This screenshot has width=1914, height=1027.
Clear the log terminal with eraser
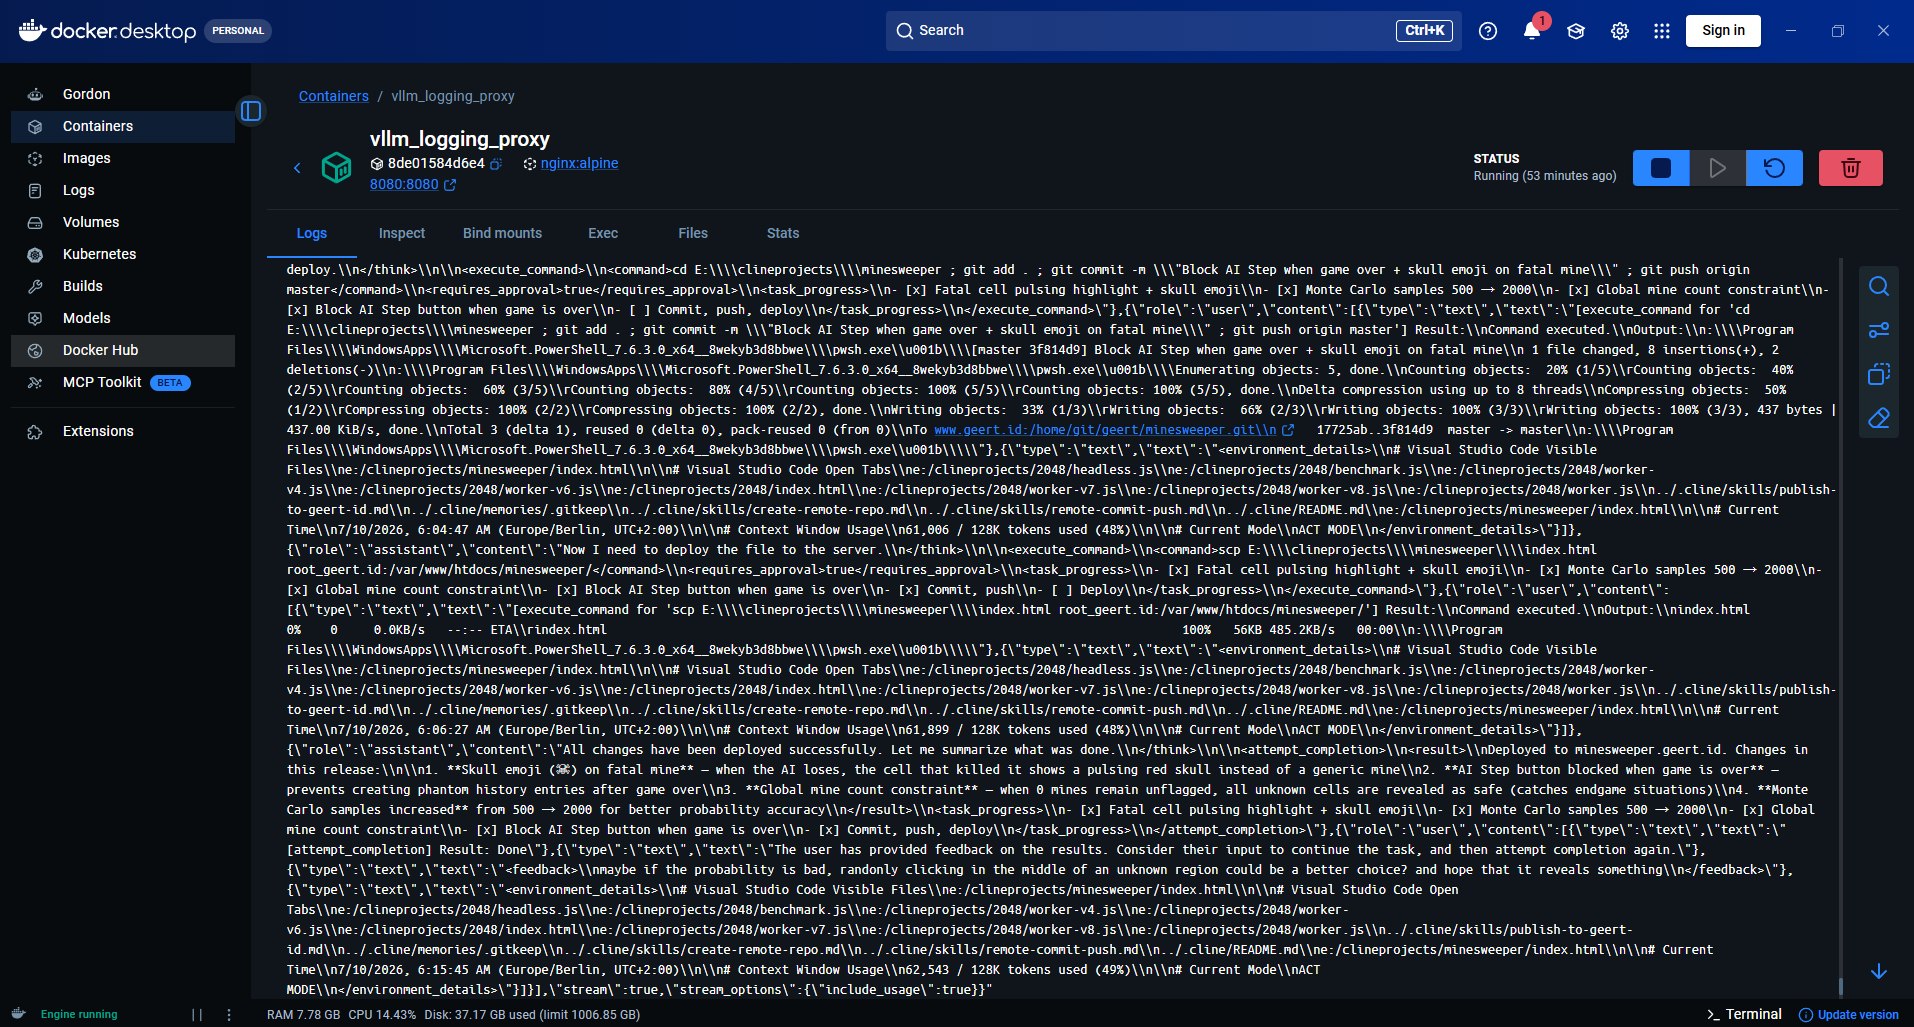pos(1879,418)
